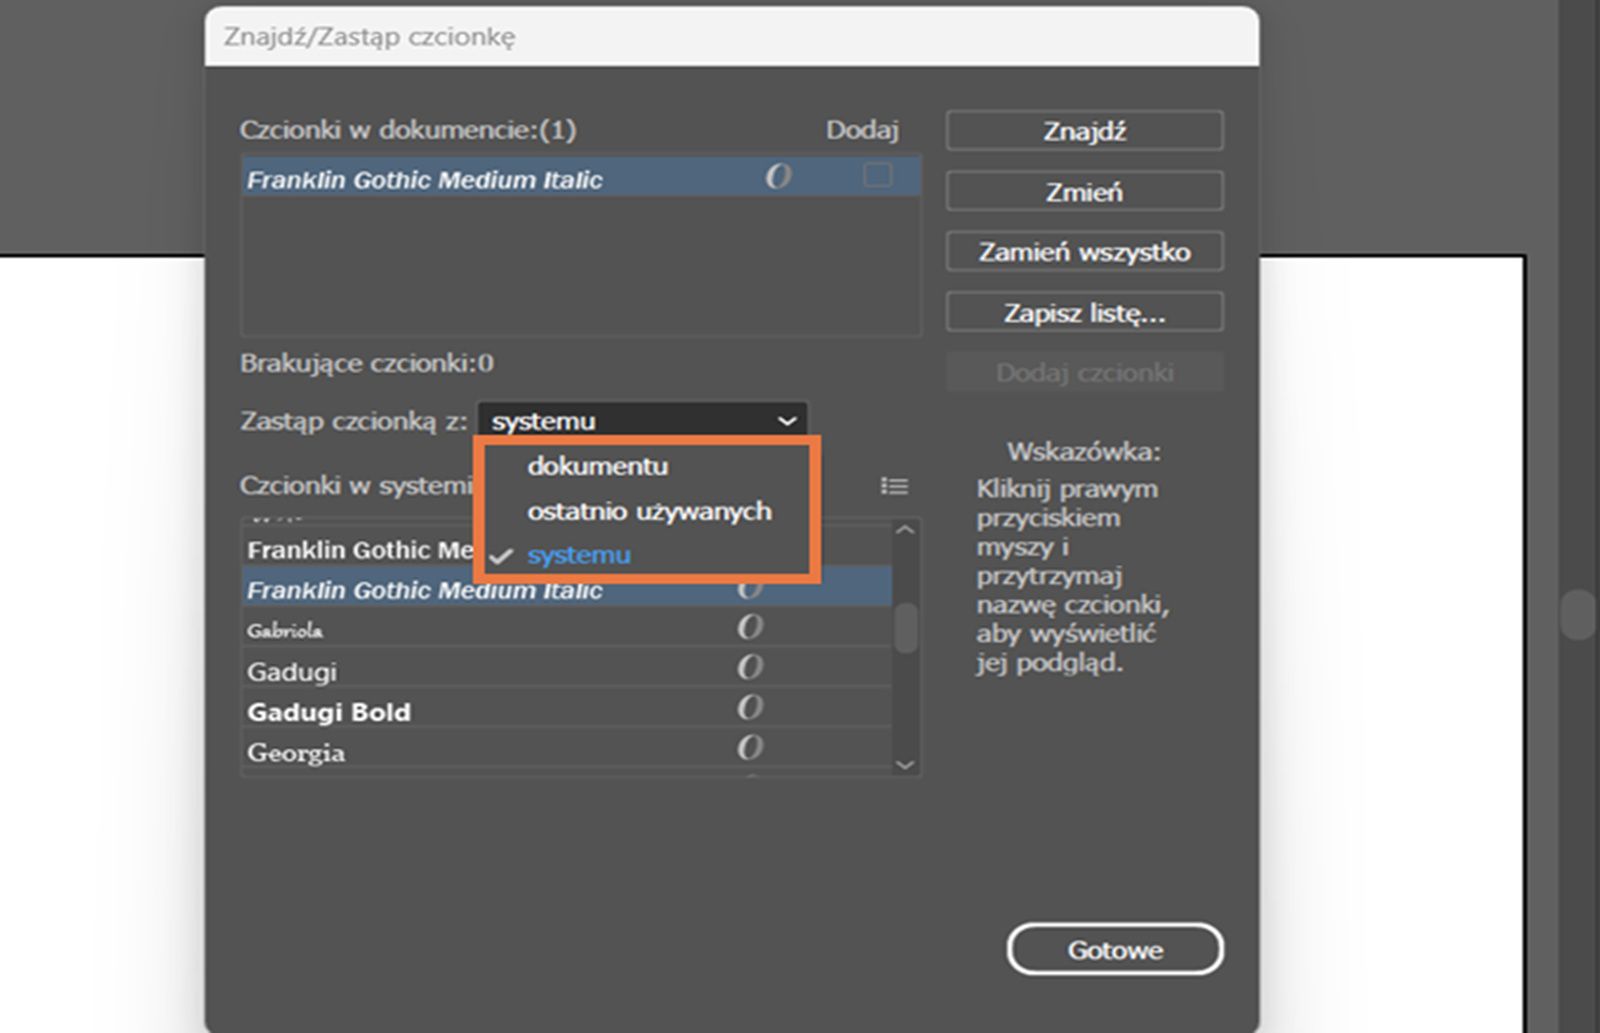Select Franklin Gothic Medium Italic in document fonts list
The image size is (1600, 1033).
(581, 177)
